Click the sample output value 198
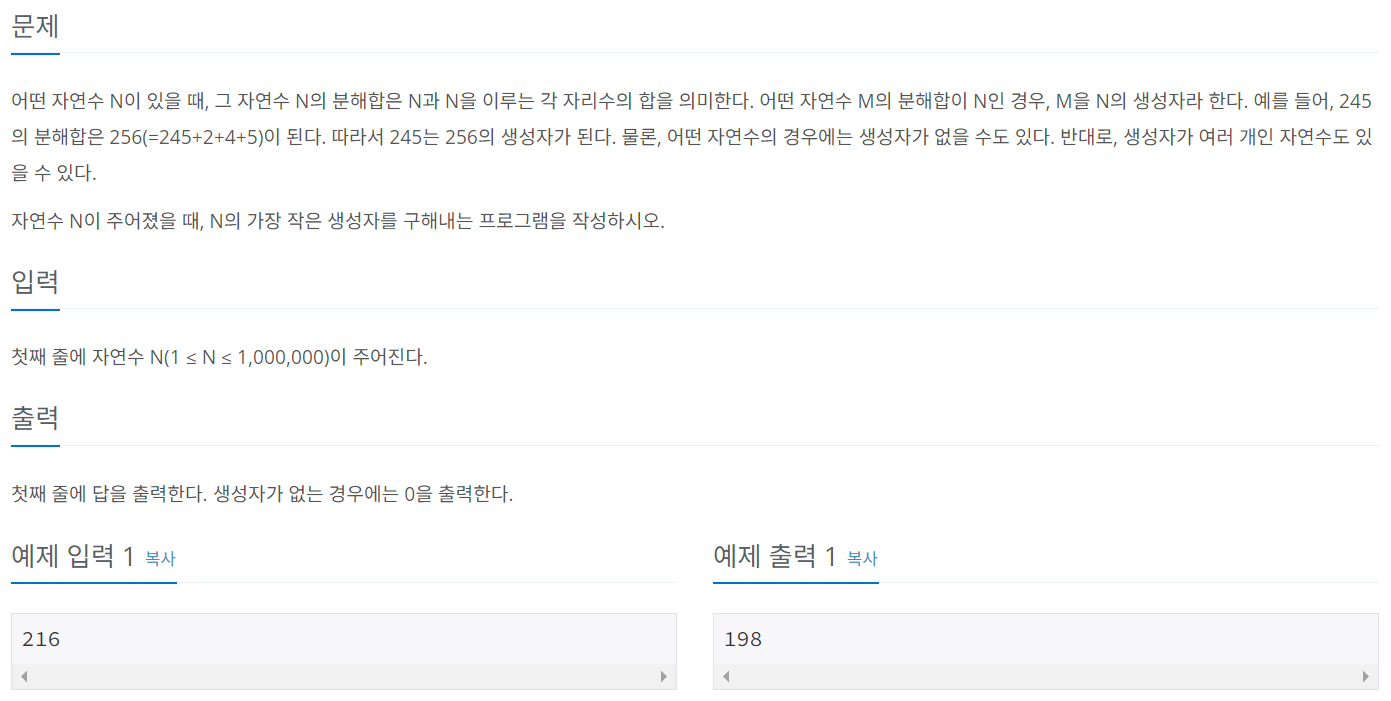This screenshot has width=1391, height=701. point(743,639)
